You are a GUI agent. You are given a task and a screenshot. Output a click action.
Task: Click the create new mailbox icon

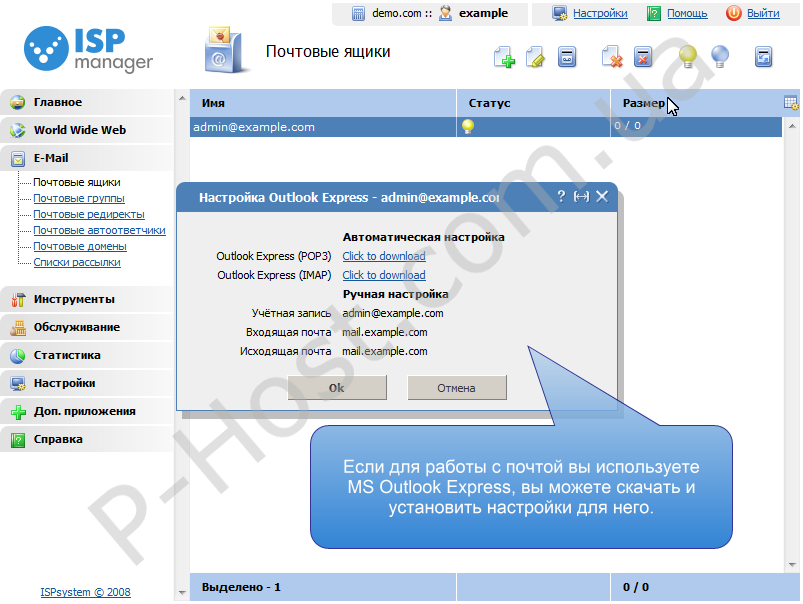(x=505, y=58)
